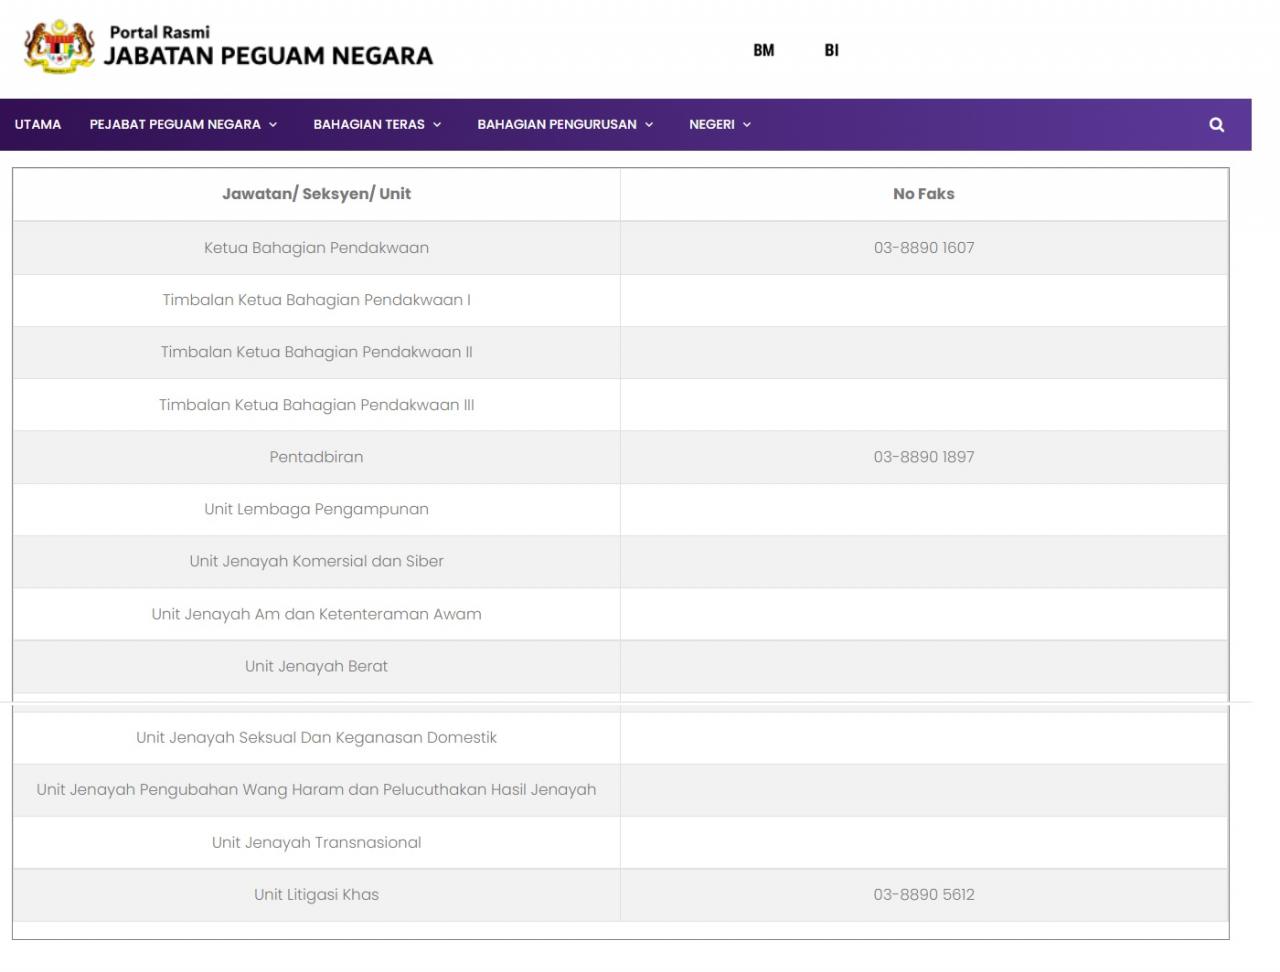Click Unit Jenayah Komersial dan Siber
Image resolution: width=1280 pixels, height=972 pixels.
(x=316, y=561)
